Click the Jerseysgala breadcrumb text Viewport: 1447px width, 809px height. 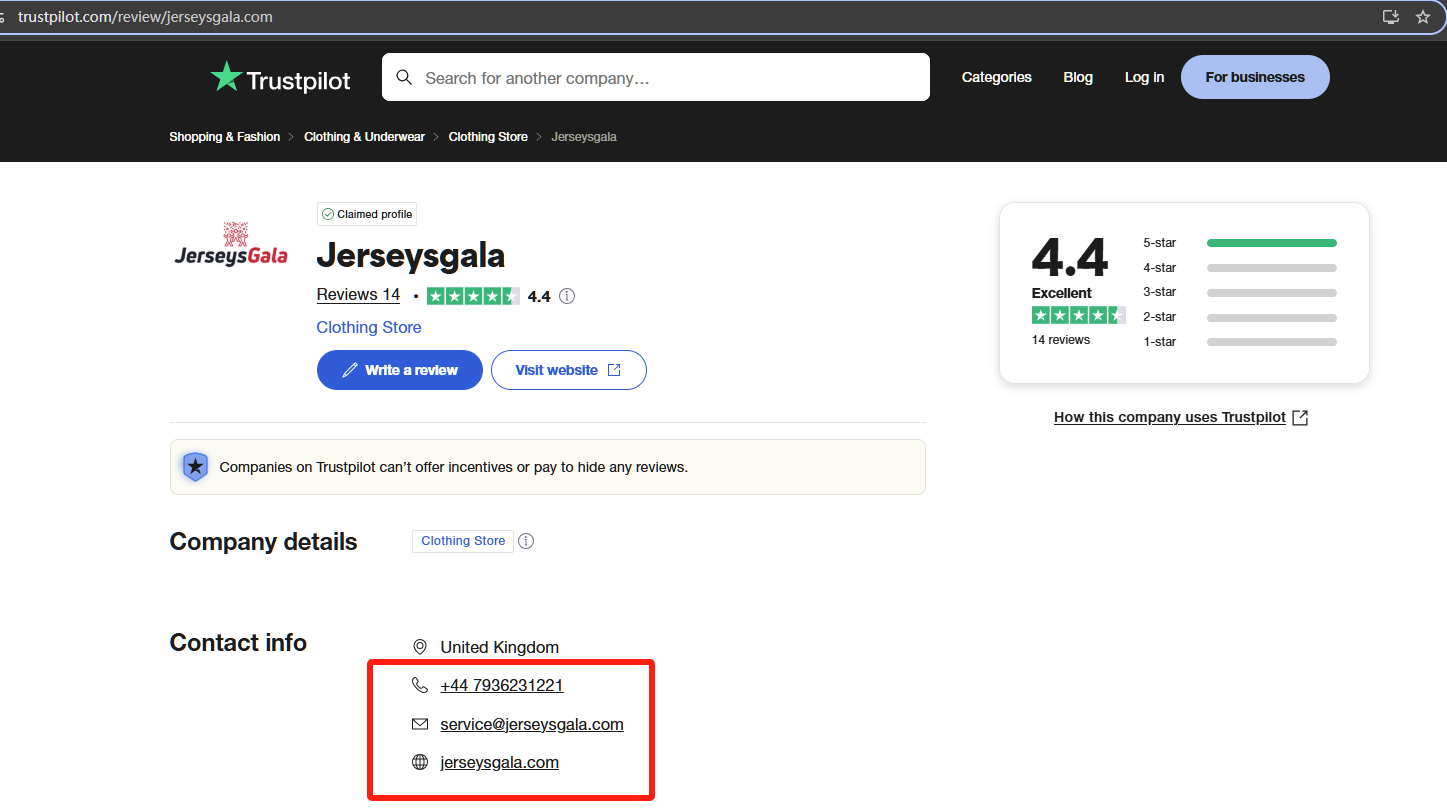coord(584,137)
